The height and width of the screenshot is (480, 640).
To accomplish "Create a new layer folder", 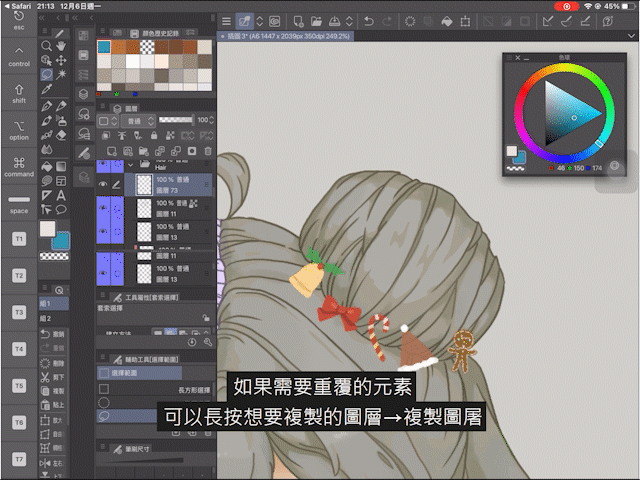I will point(144,151).
